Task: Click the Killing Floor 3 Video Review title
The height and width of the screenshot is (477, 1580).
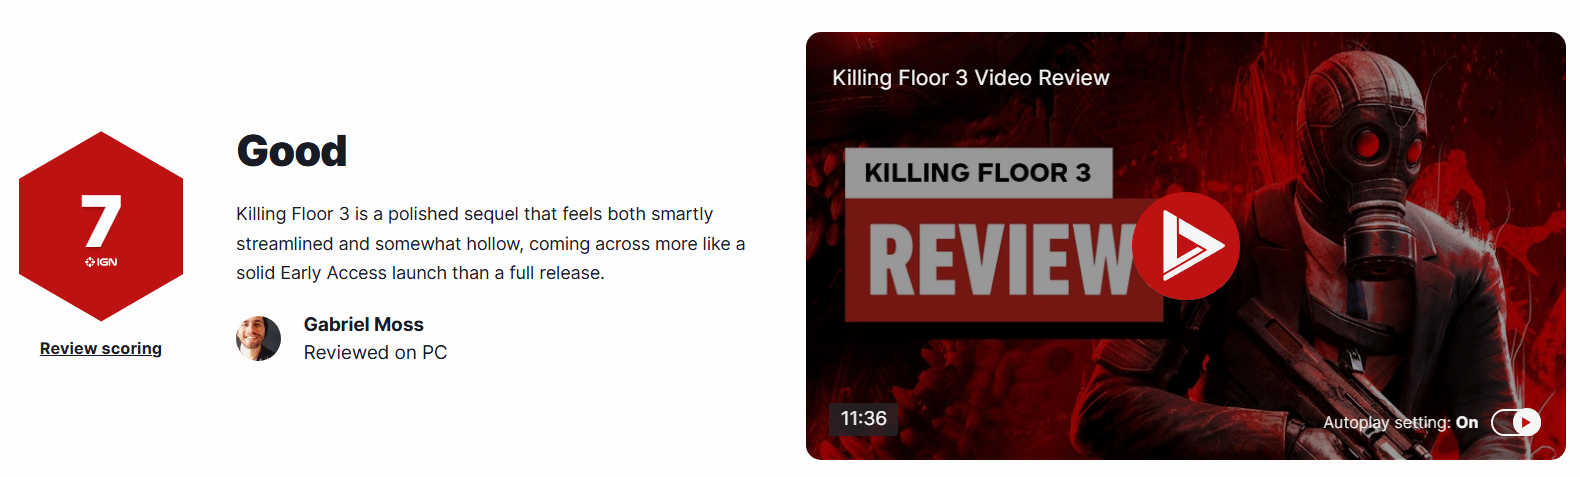Action: tap(971, 78)
